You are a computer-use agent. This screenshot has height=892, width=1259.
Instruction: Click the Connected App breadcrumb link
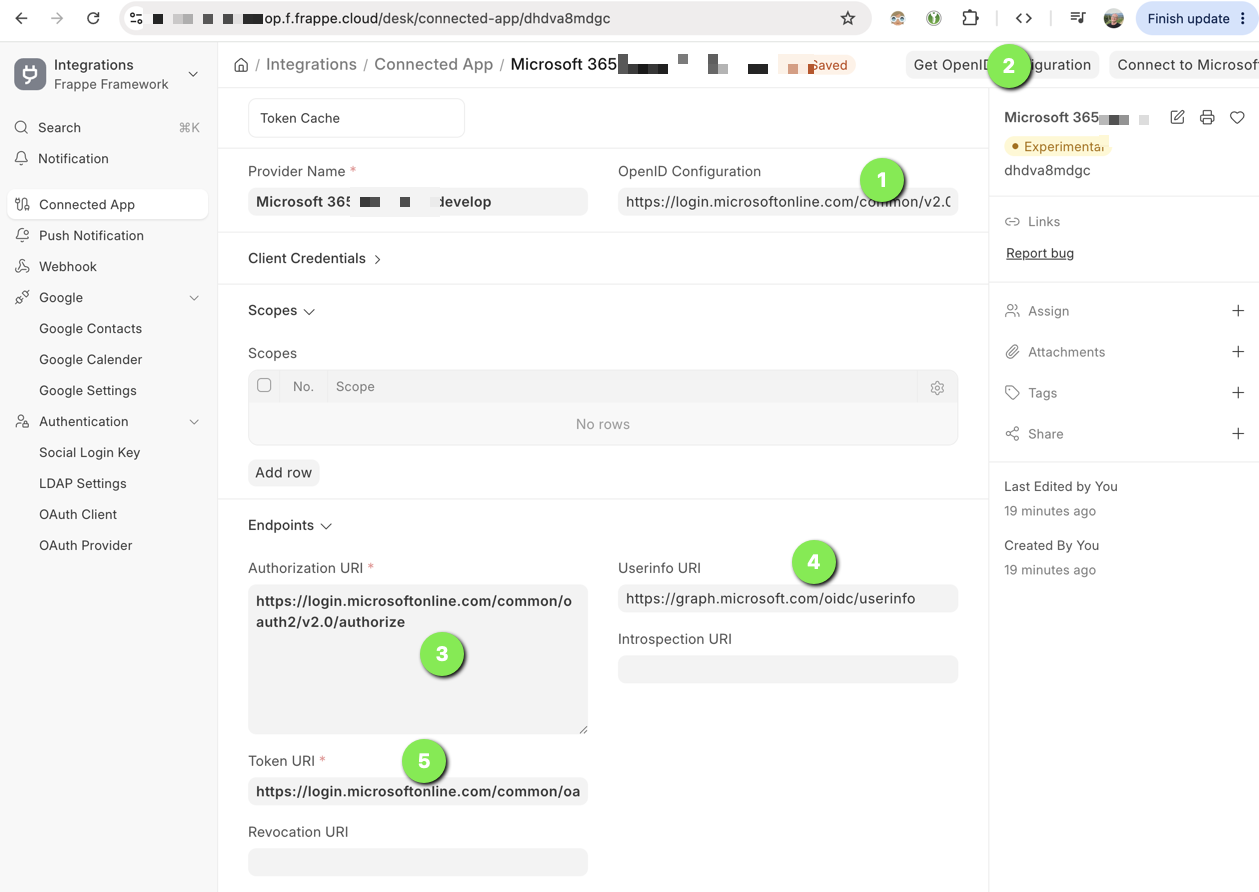click(434, 64)
